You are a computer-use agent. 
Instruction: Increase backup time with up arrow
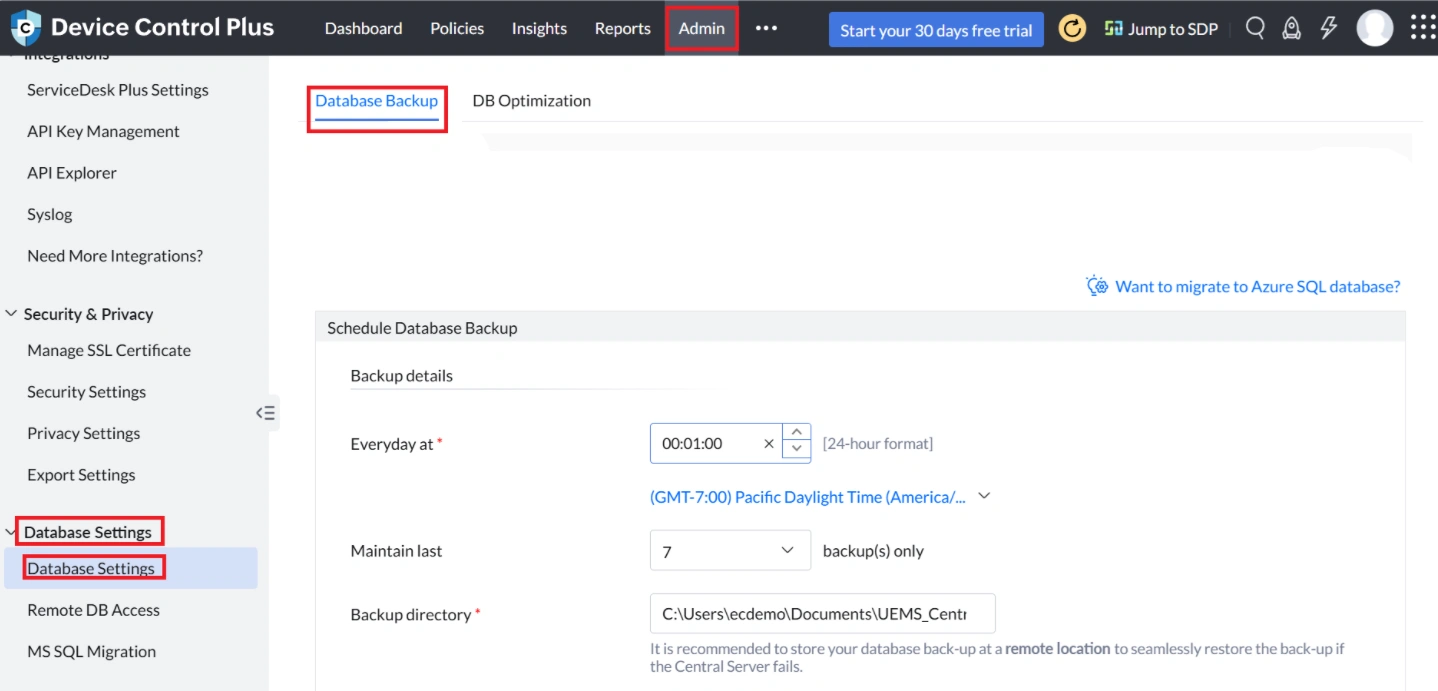pos(796,433)
